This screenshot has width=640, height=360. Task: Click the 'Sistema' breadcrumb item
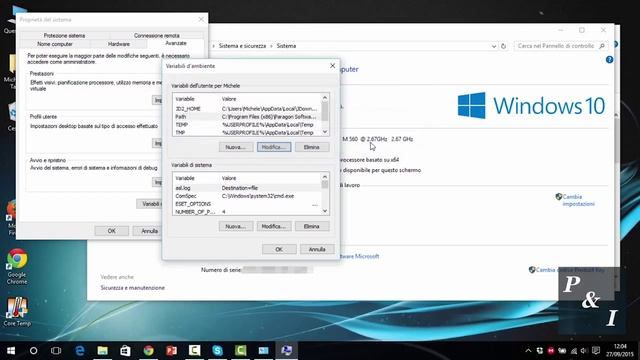(286, 46)
